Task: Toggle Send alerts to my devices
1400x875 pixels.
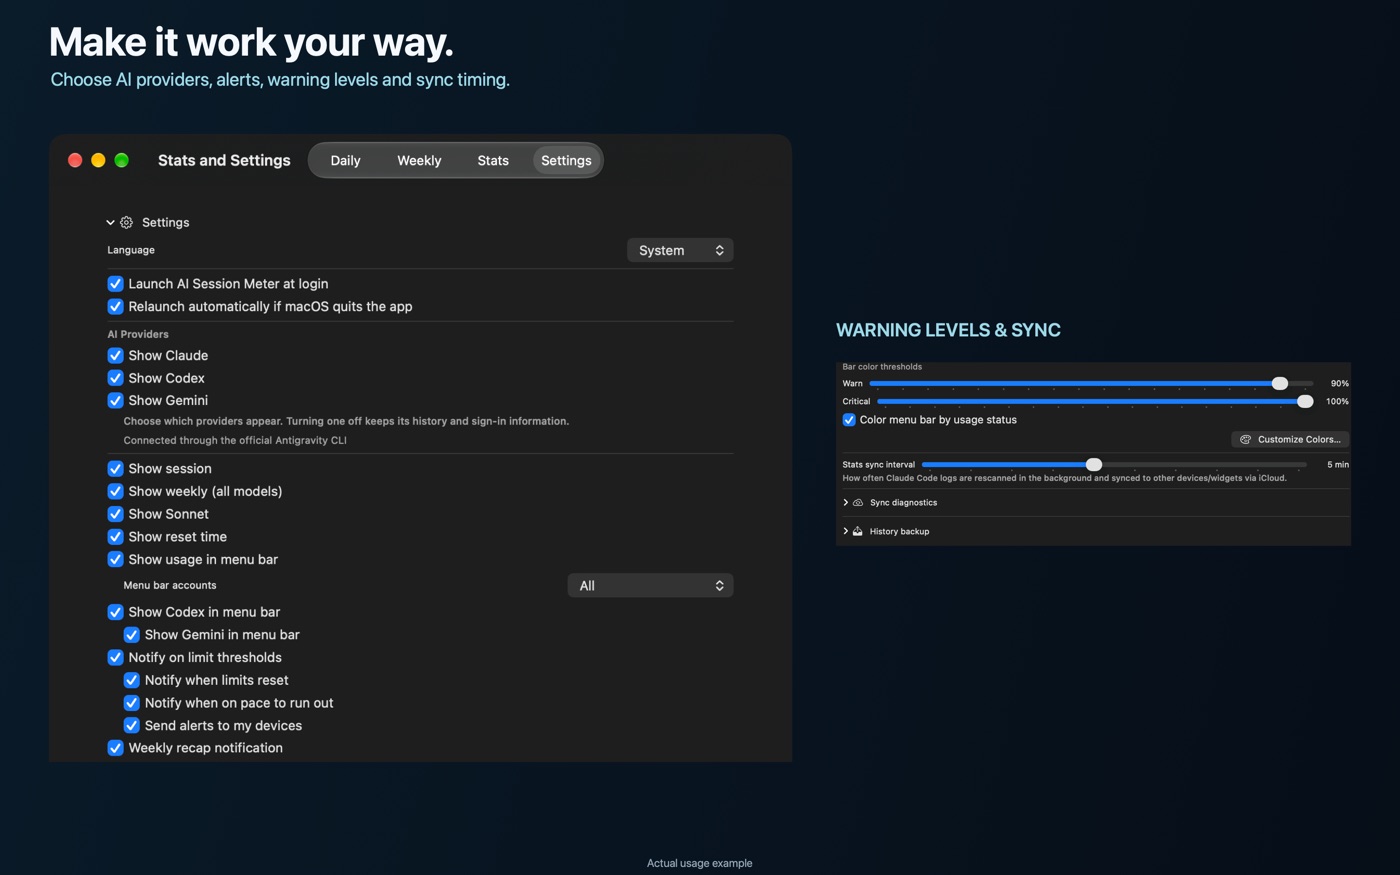Action: [x=131, y=726]
